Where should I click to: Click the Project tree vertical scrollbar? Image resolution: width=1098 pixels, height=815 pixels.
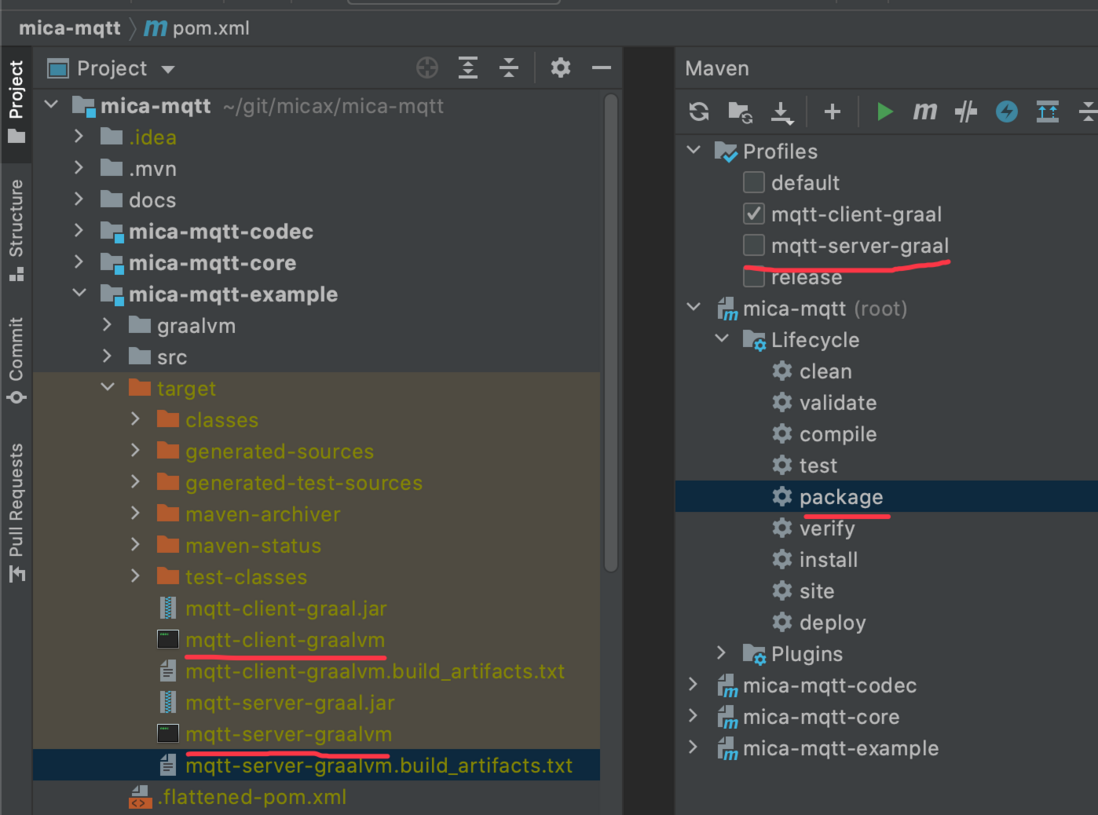(611, 333)
